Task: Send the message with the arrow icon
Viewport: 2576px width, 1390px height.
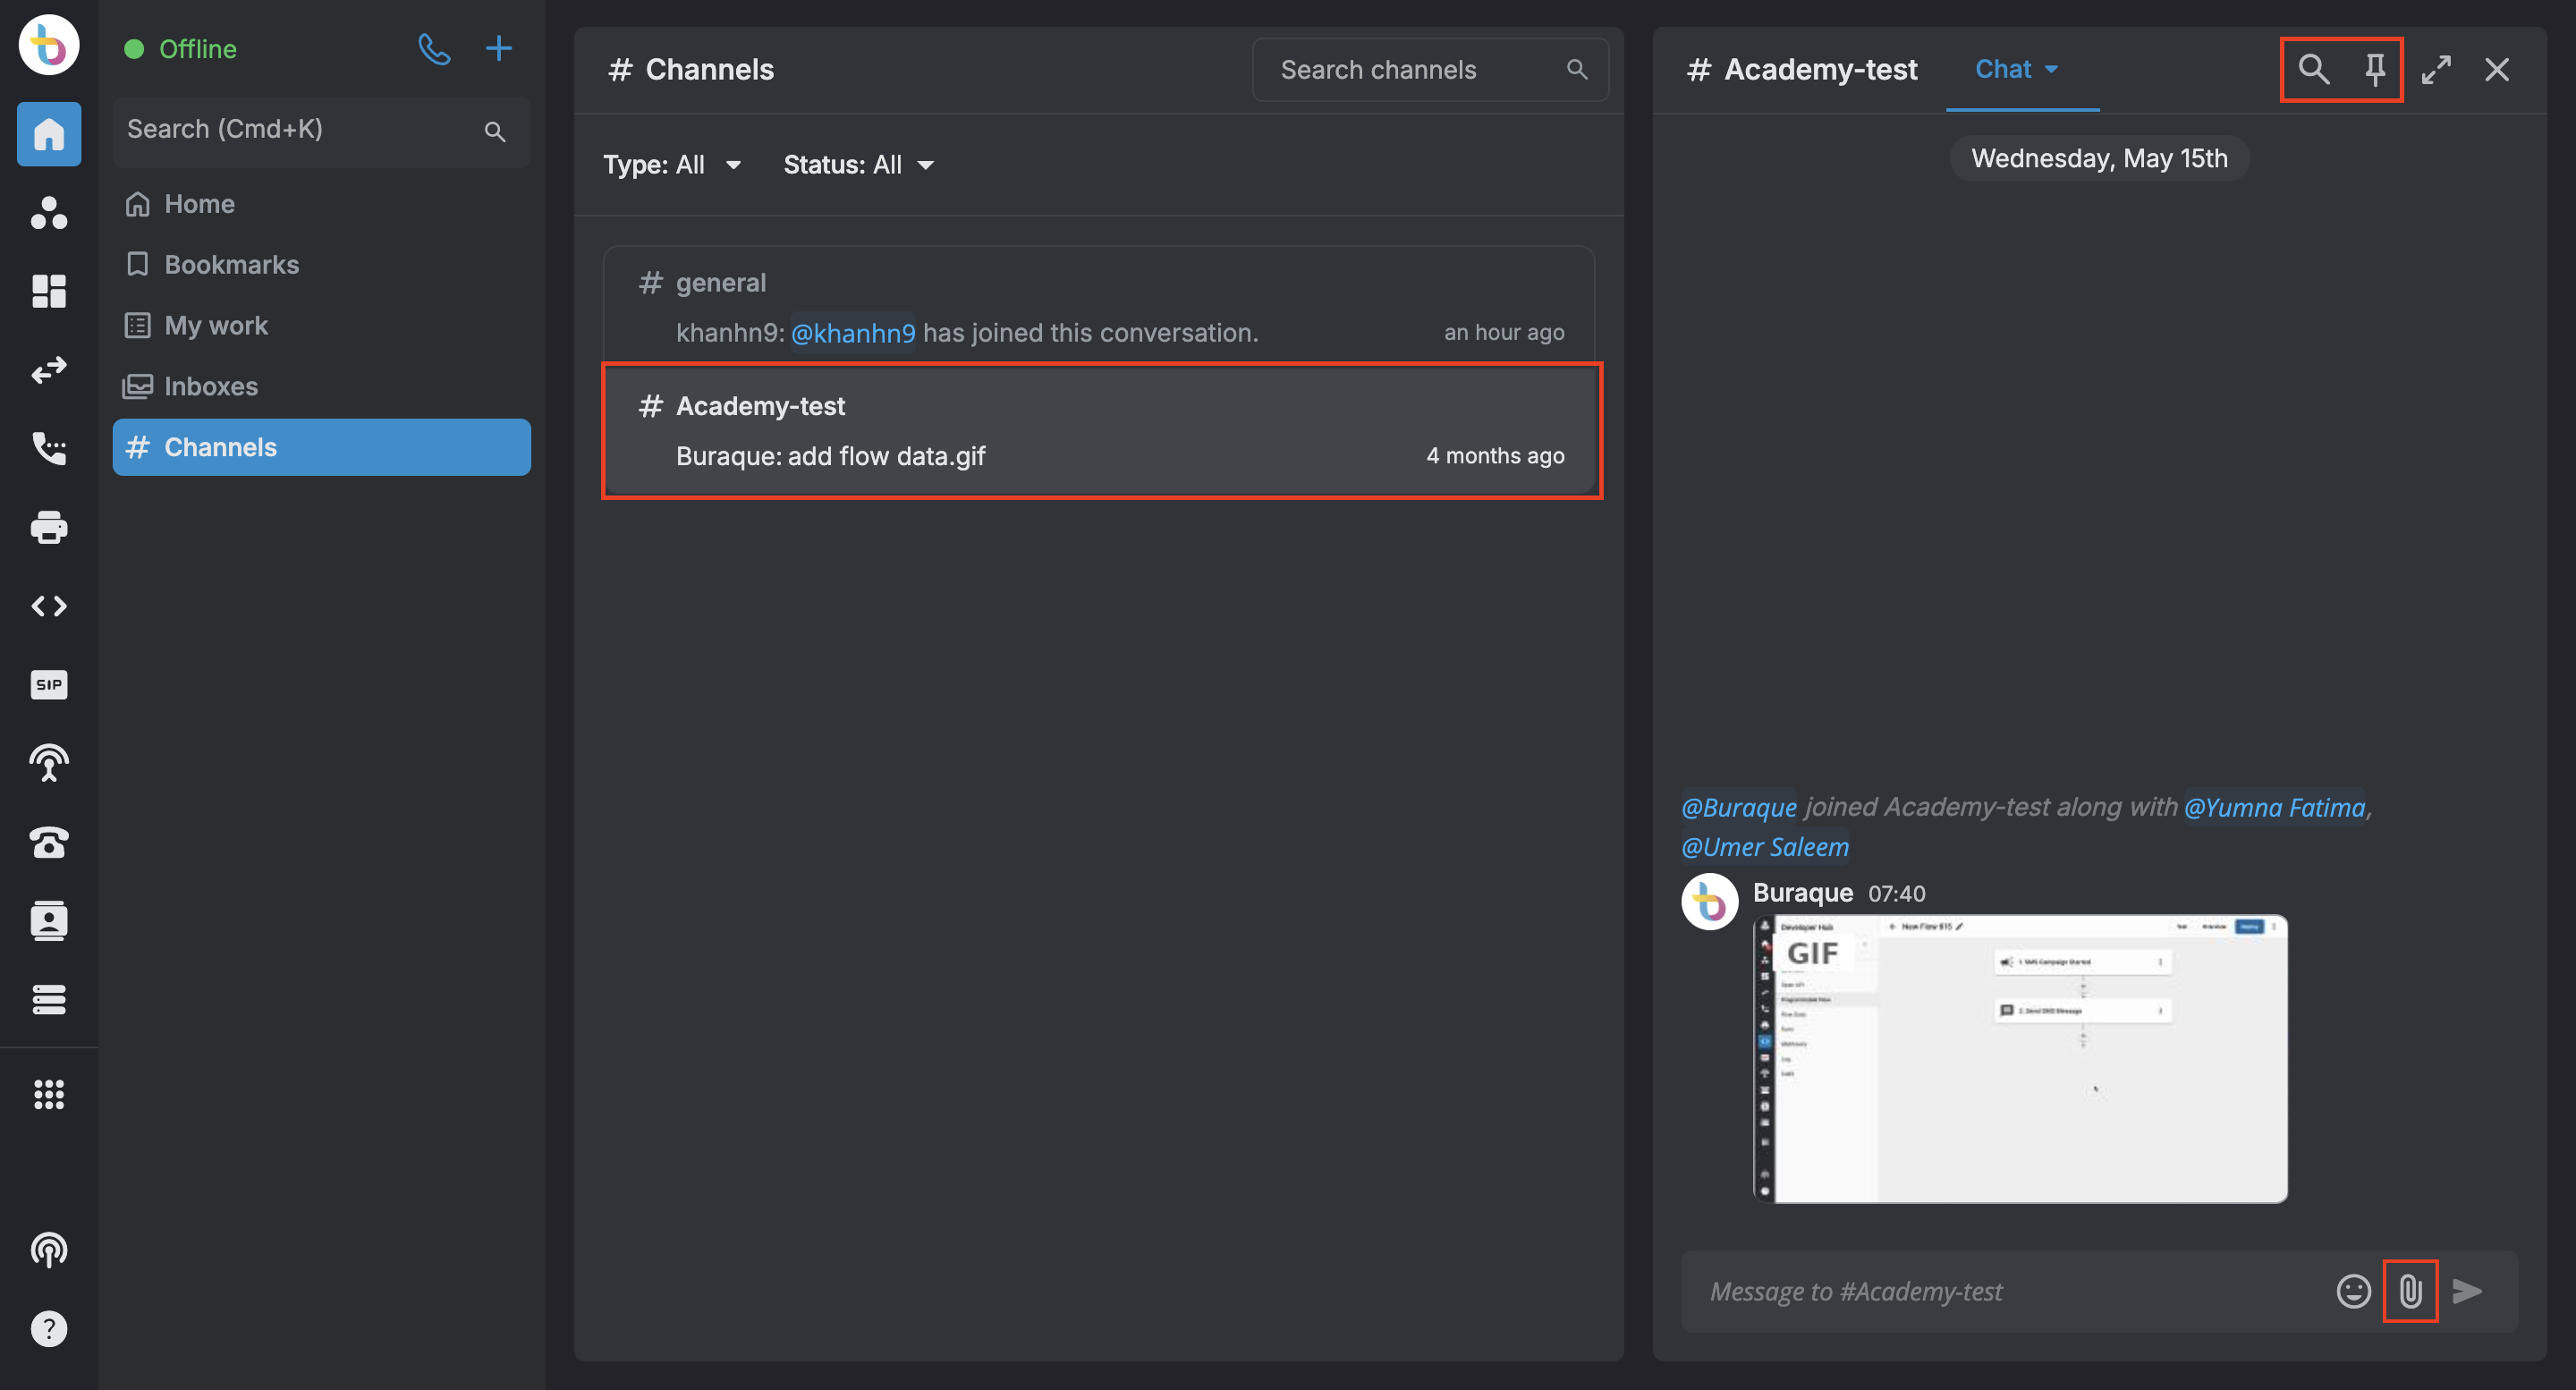Action: pos(2467,1291)
